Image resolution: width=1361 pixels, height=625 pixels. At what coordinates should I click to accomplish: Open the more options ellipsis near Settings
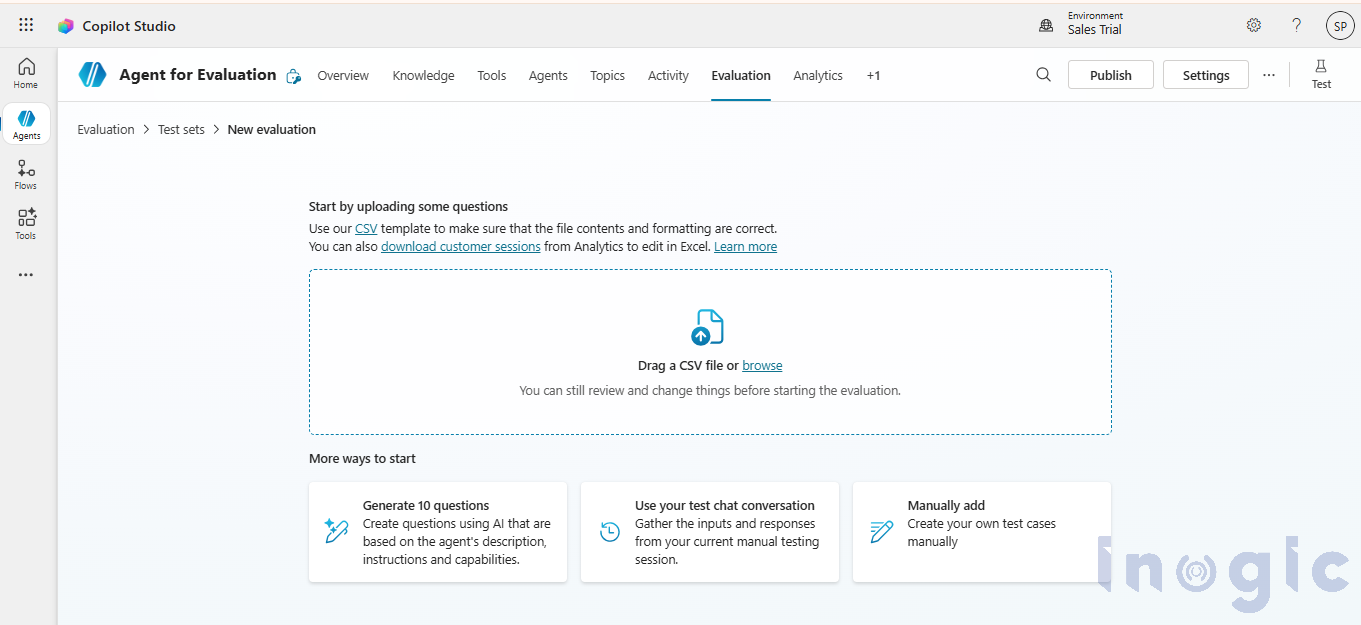[x=1269, y=74]
